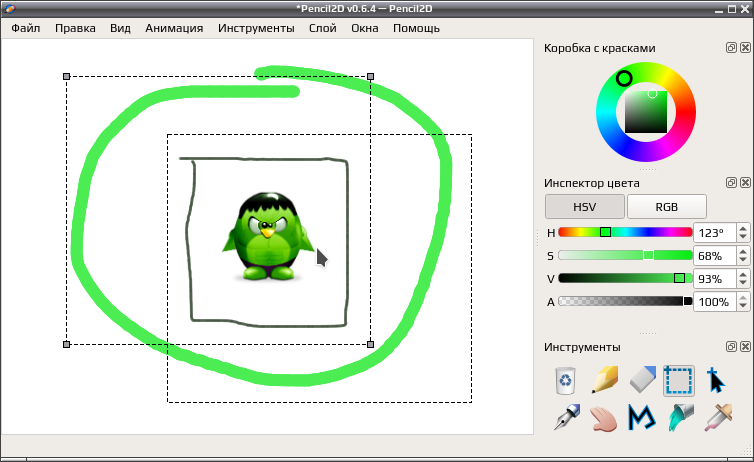The height and width of the screenshot is (462, 754).
Task: Float the Инспектор цвета panel
Action: click(x=731, y=183)
